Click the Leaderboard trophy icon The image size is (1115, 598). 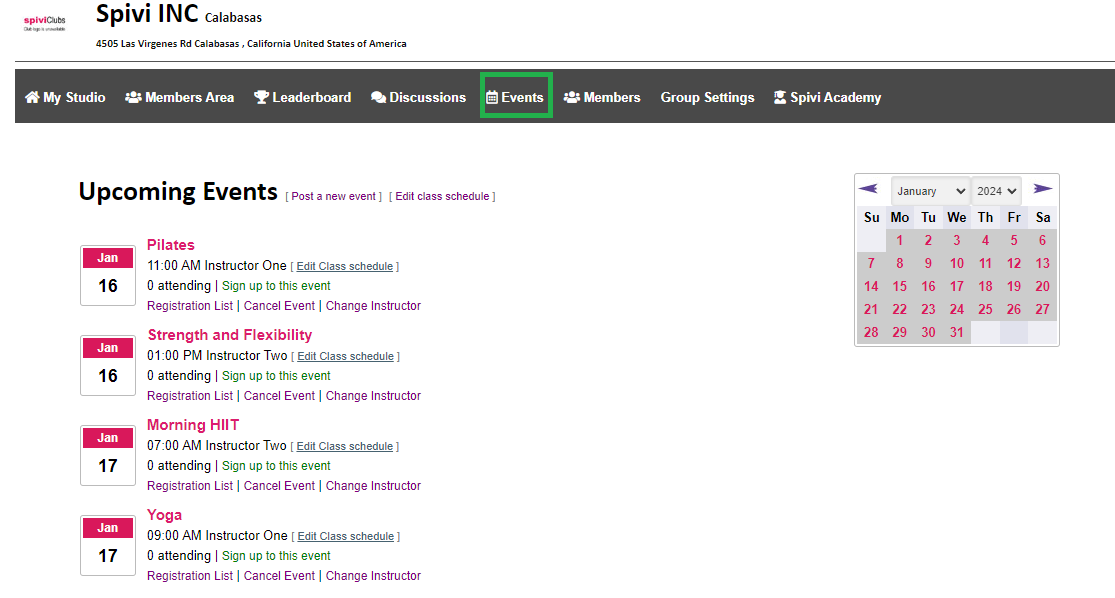click(x=261, y=98)
